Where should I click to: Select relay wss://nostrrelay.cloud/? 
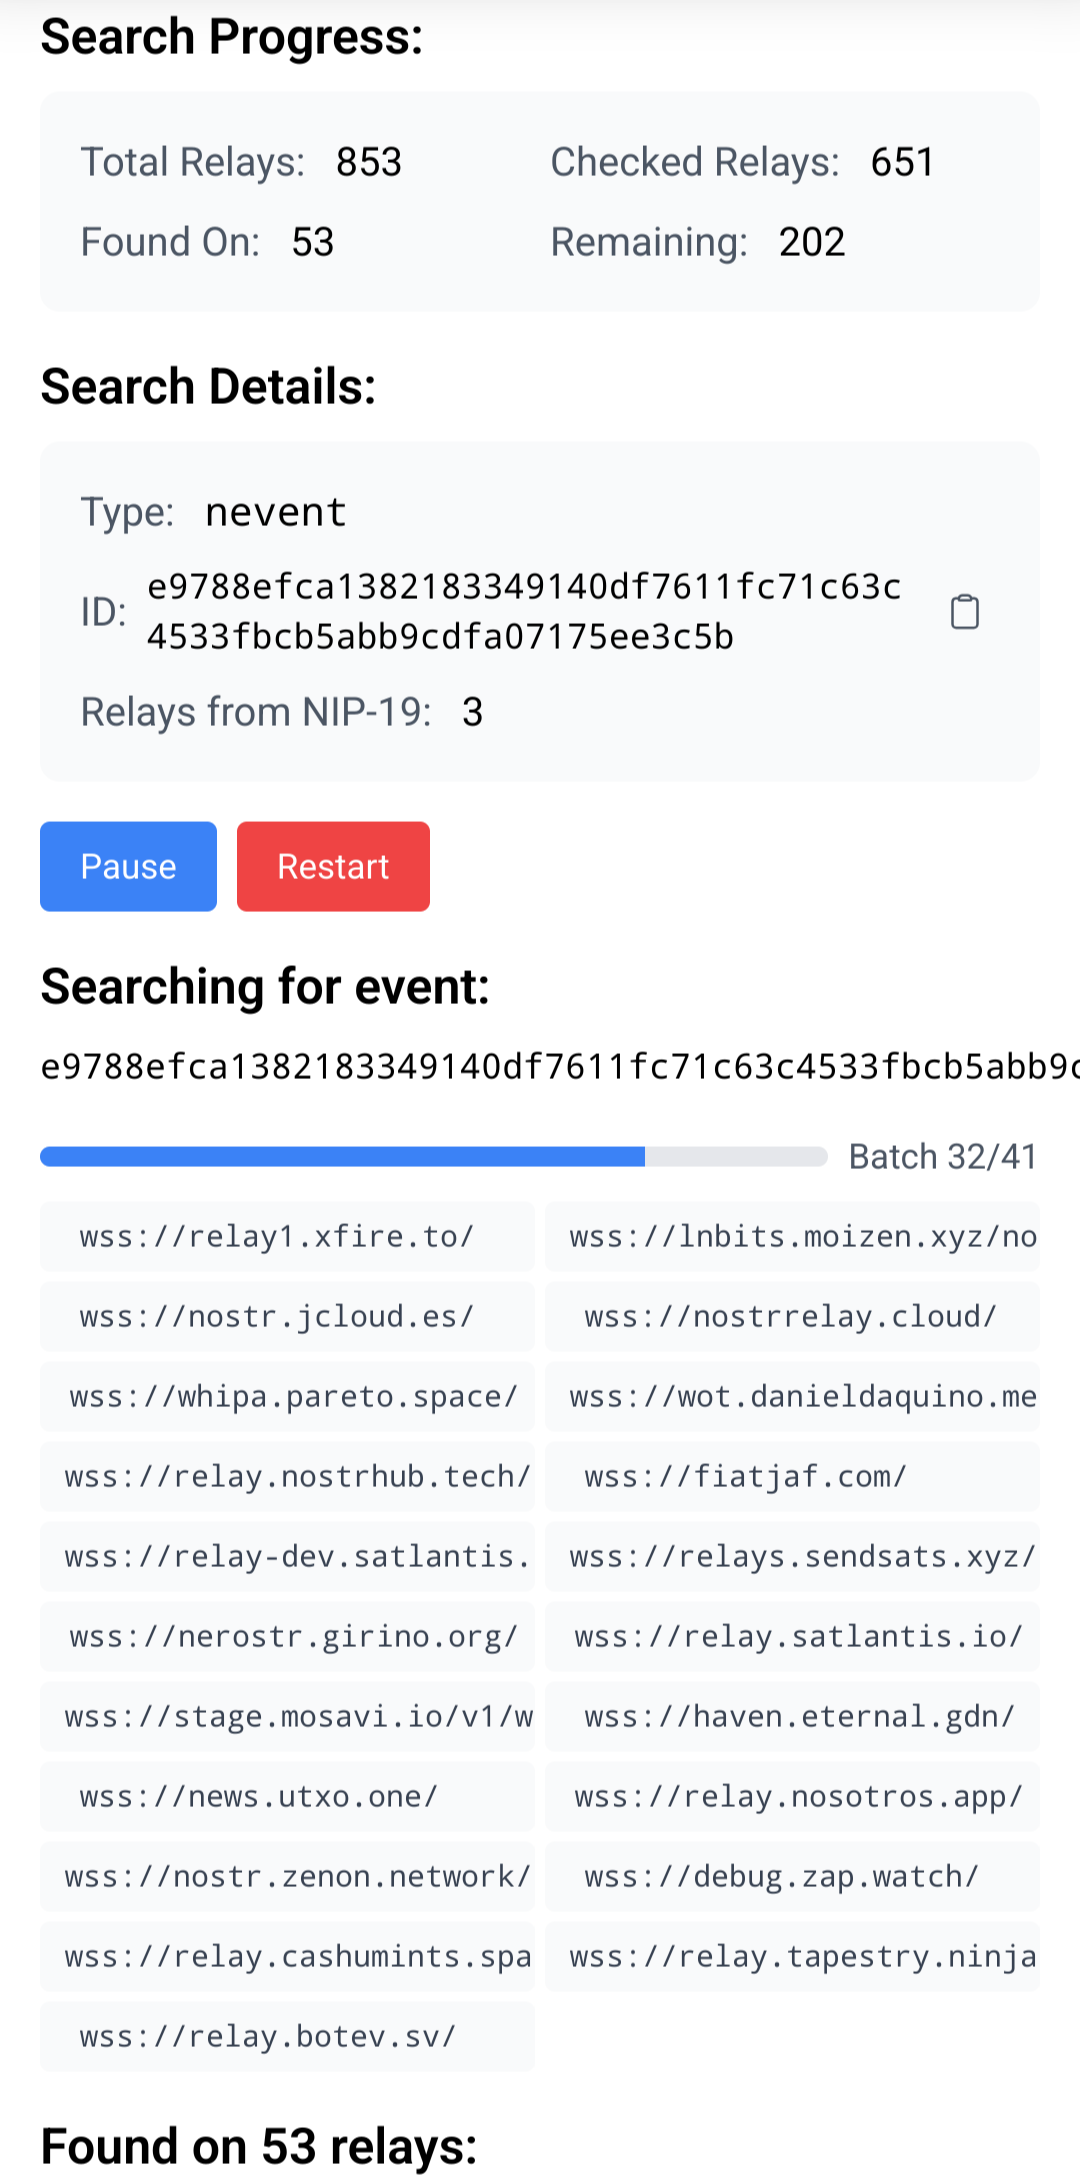(x=792, y=1317)
